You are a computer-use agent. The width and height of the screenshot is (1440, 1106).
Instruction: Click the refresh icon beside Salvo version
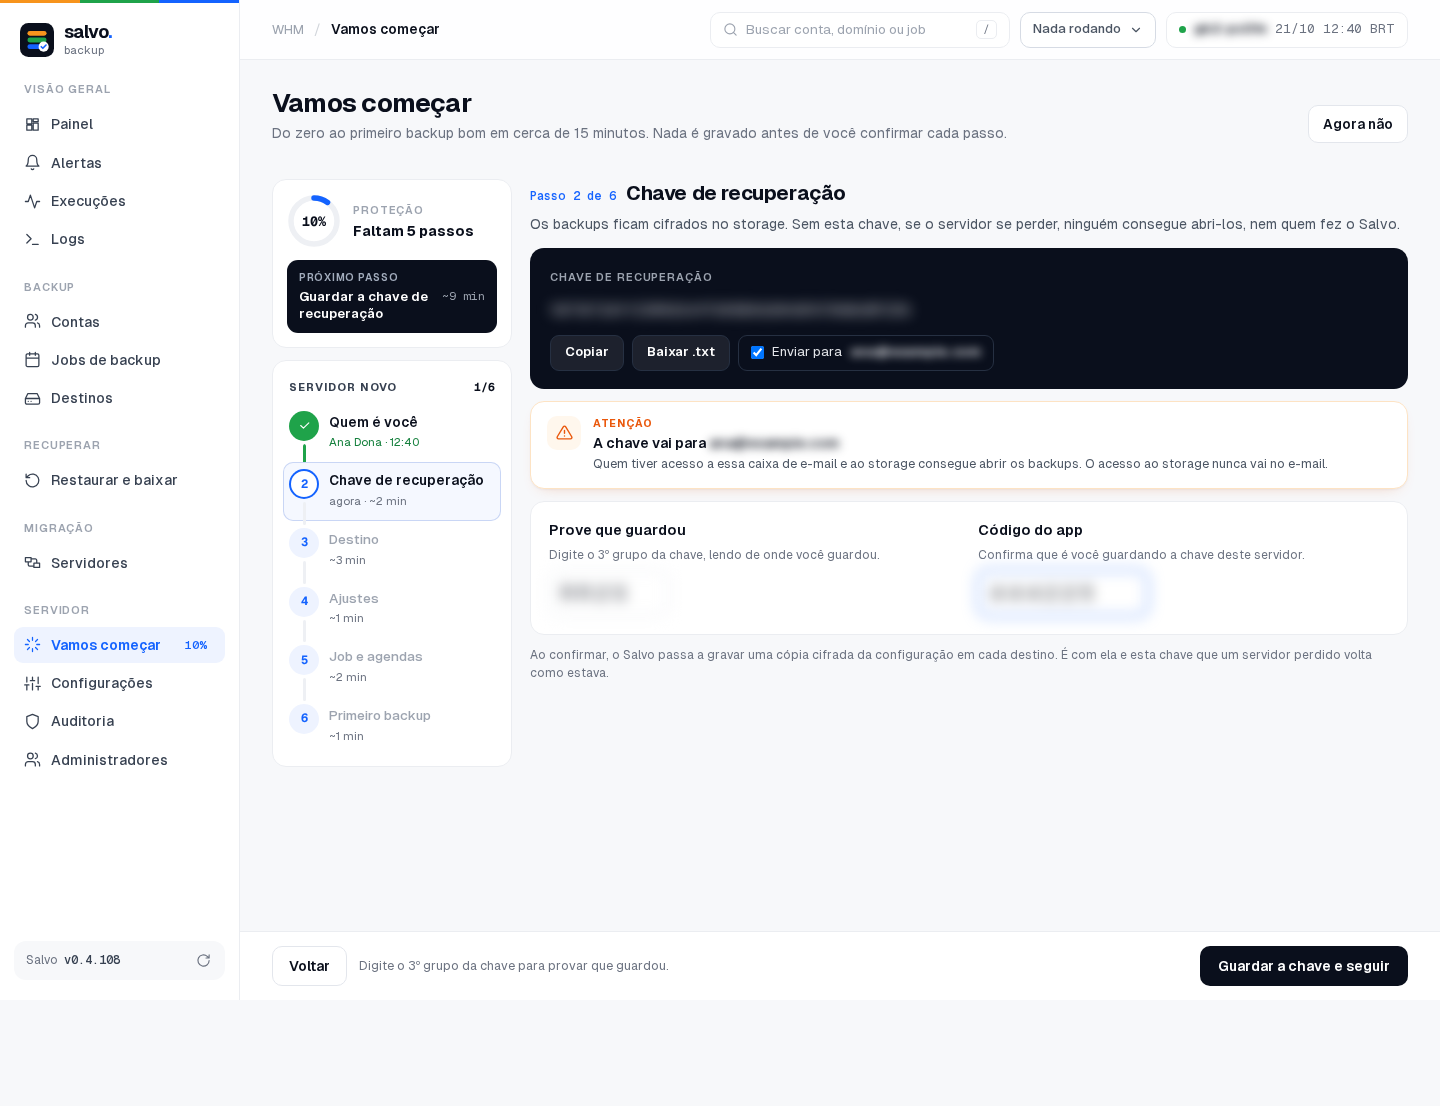[x=203, y=960]
